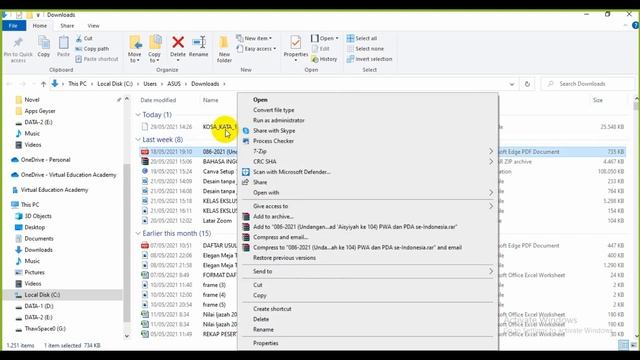Viewport: 640px width, 360px height.
Task: Click the Size column header
Action: click(x=598, y=100)
